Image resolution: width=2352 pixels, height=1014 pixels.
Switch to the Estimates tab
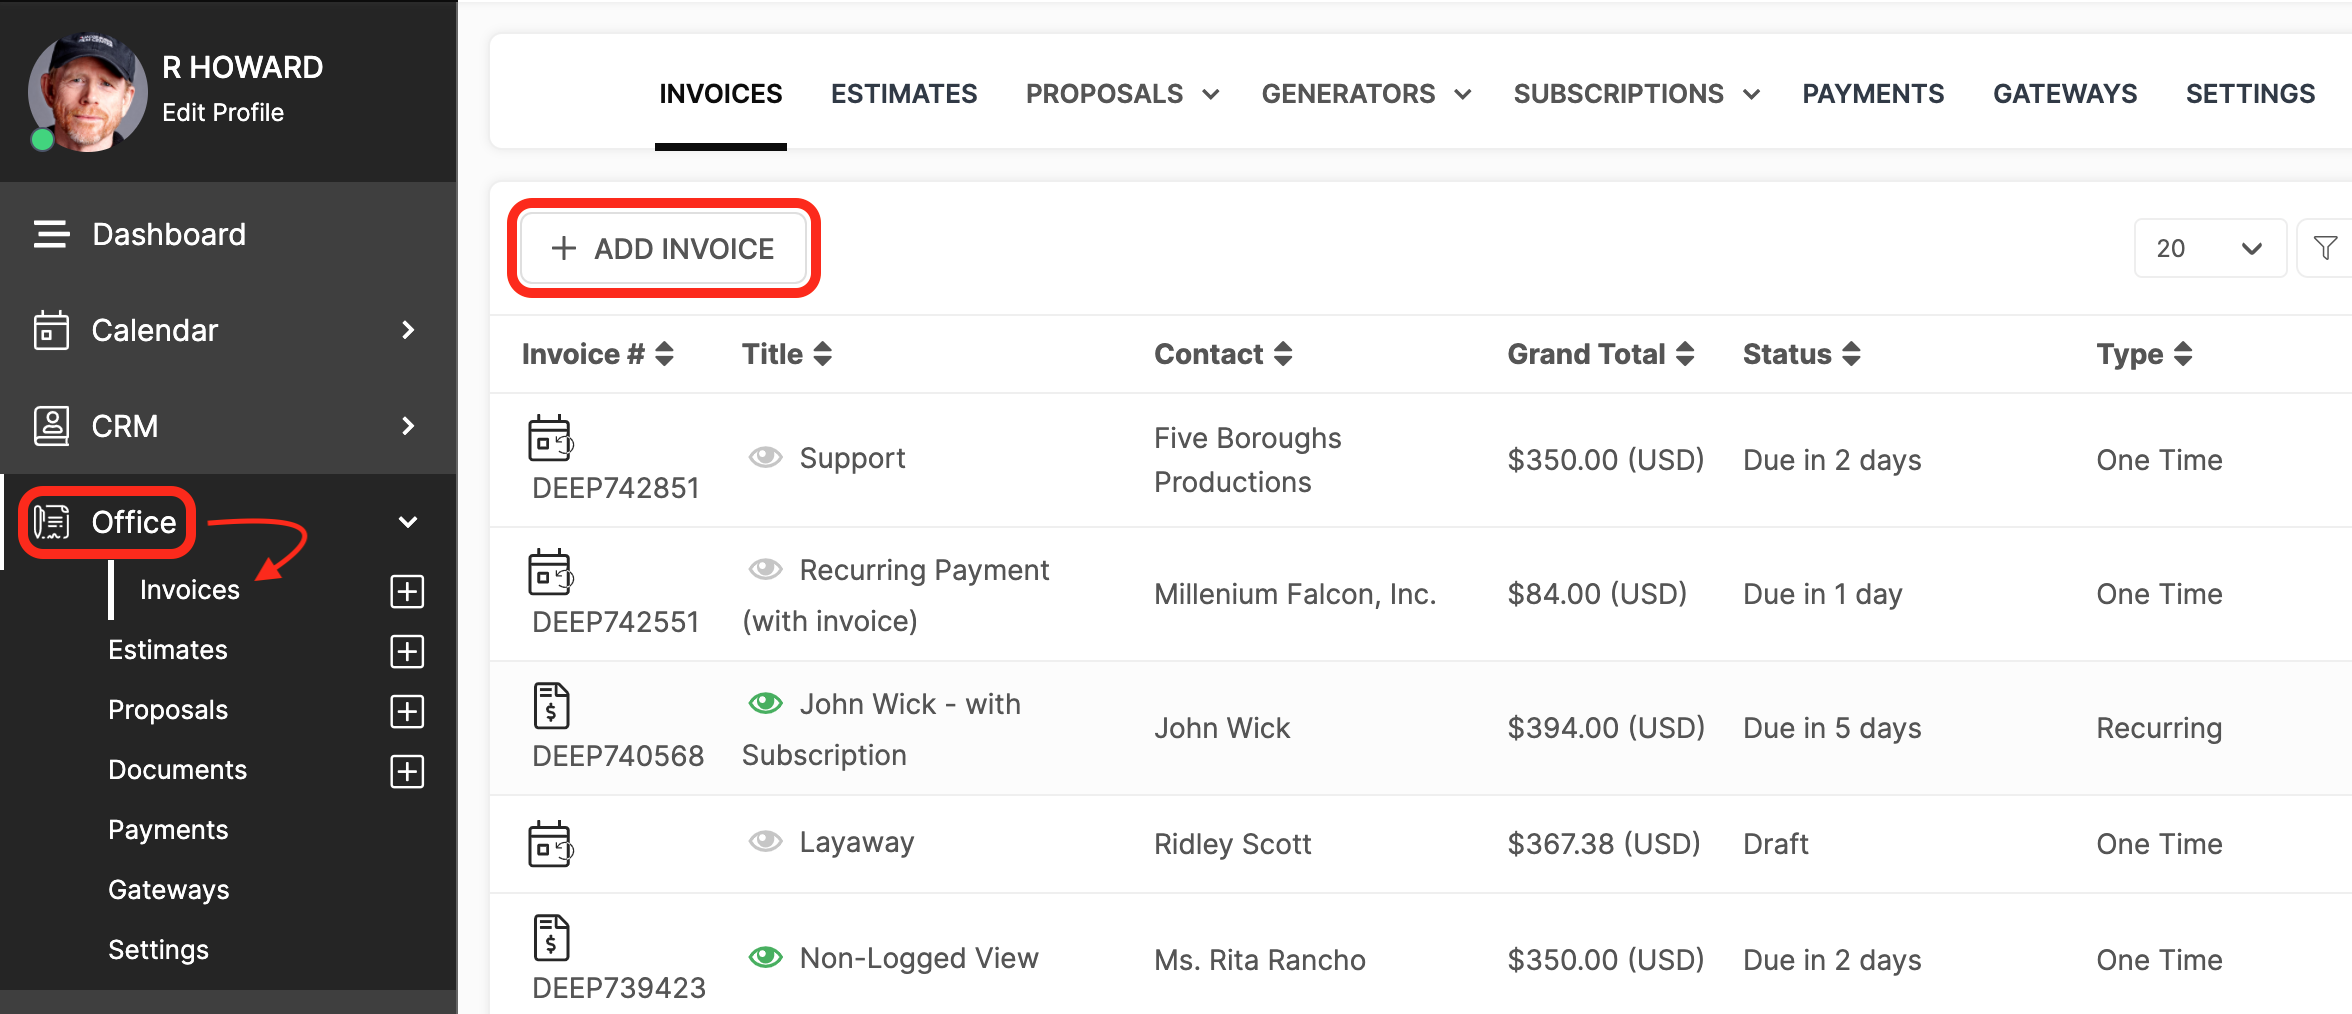(x=904, y=94)
